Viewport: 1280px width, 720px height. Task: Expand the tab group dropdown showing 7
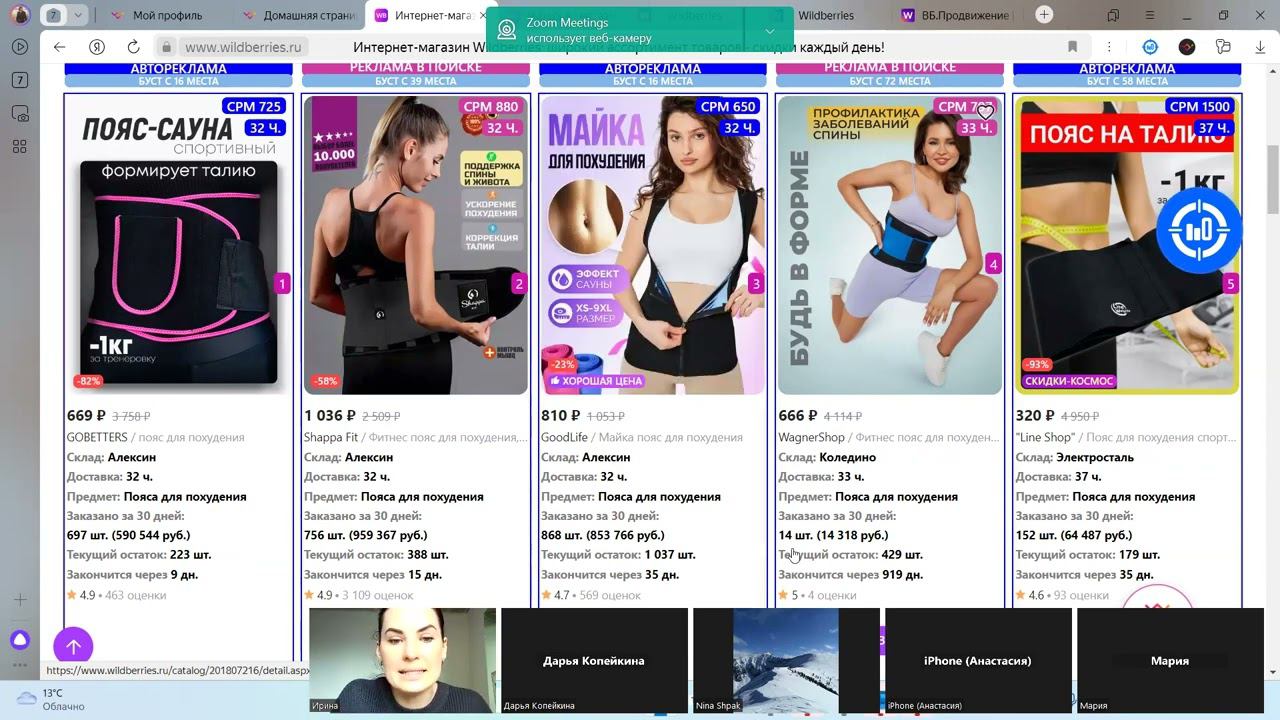(78, 15)
